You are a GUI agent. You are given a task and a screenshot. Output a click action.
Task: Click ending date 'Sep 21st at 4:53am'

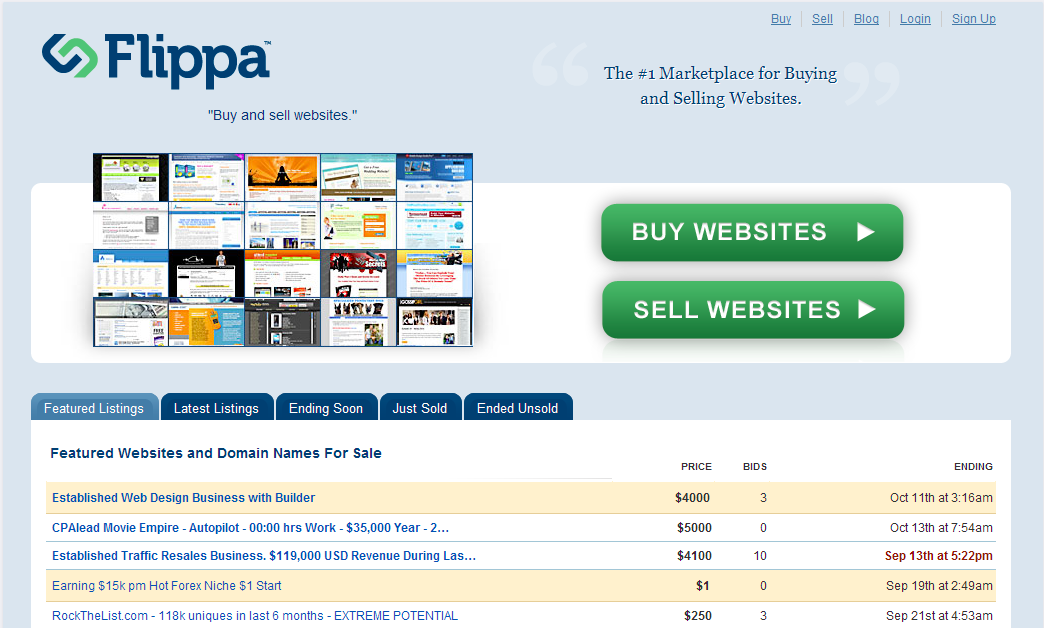point(939,615)
